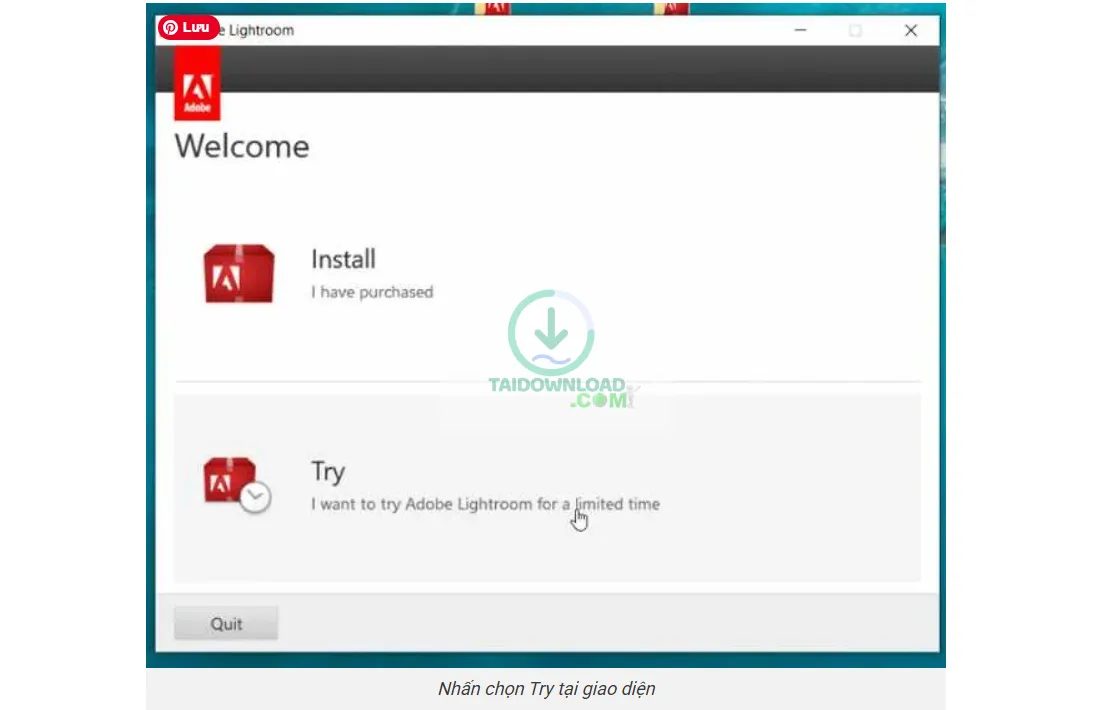Click the TAIDOWNLOAD.COM watermark text
This screenshot has height=710, width=1113.
click(558, 392)
